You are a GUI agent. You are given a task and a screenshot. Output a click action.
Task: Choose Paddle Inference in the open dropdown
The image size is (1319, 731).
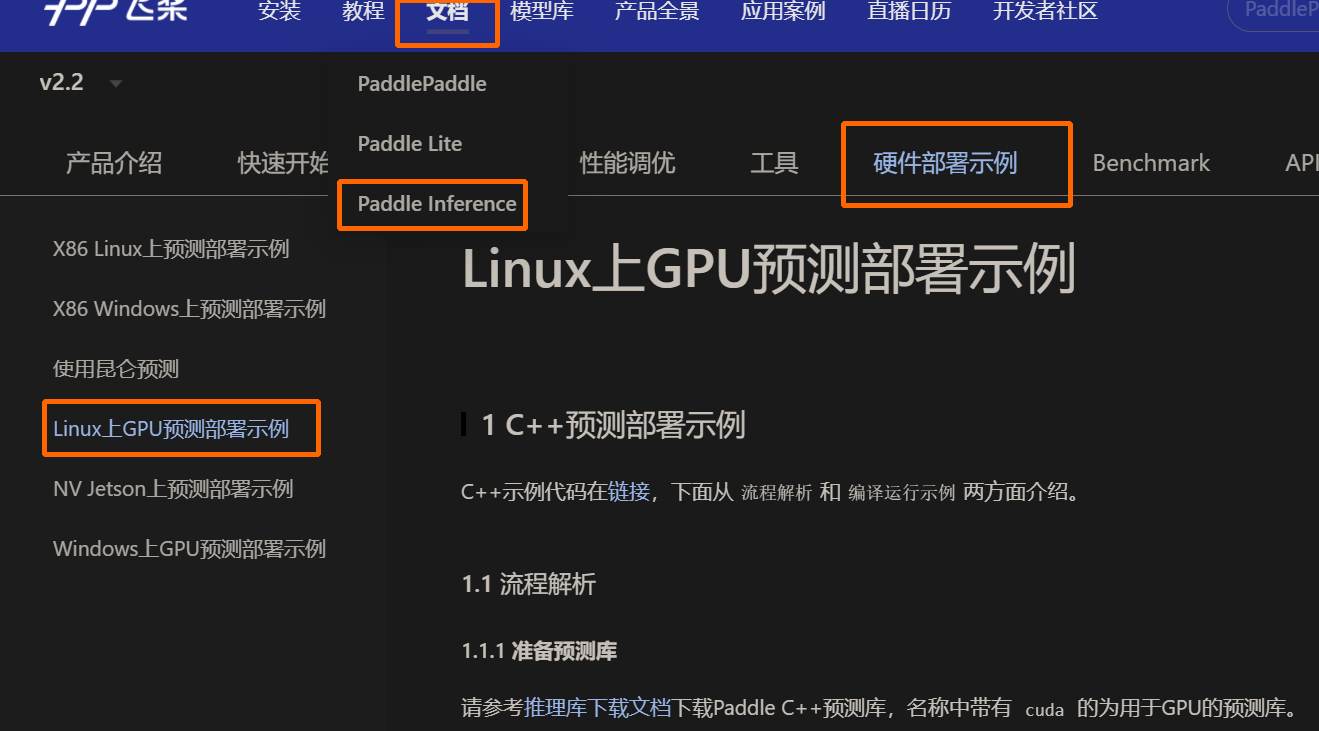click(x=432, y=204)
